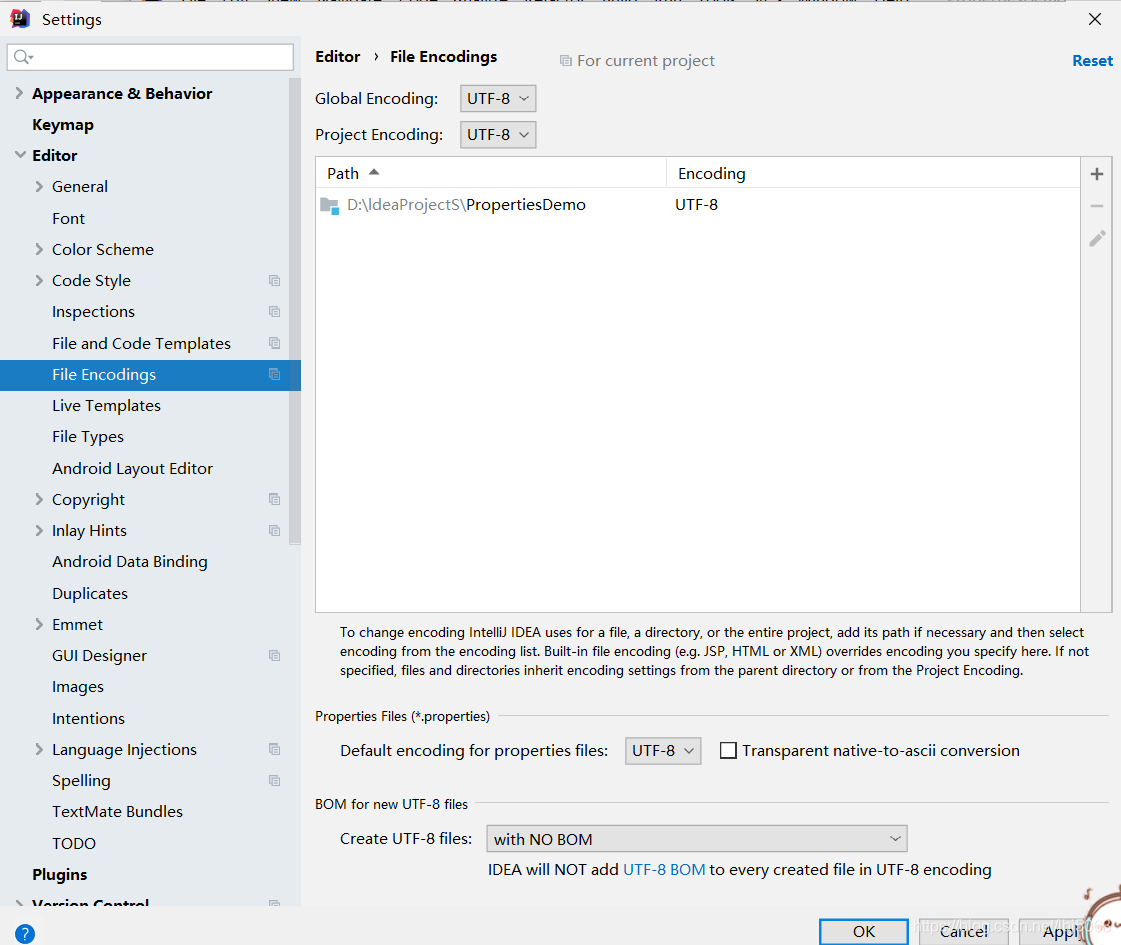The image size is (1121, 945).
Task: Click the pencil edit icon beside table
Action: click(1097, 239)
